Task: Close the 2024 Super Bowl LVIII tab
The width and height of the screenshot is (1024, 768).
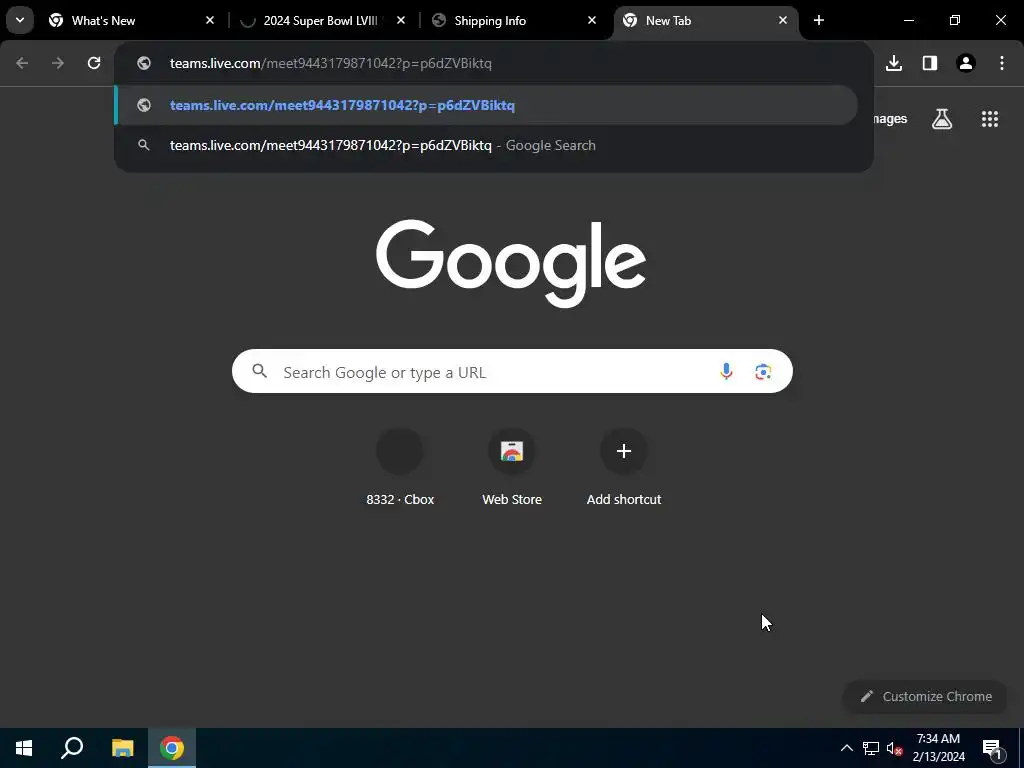Action: 401,20
